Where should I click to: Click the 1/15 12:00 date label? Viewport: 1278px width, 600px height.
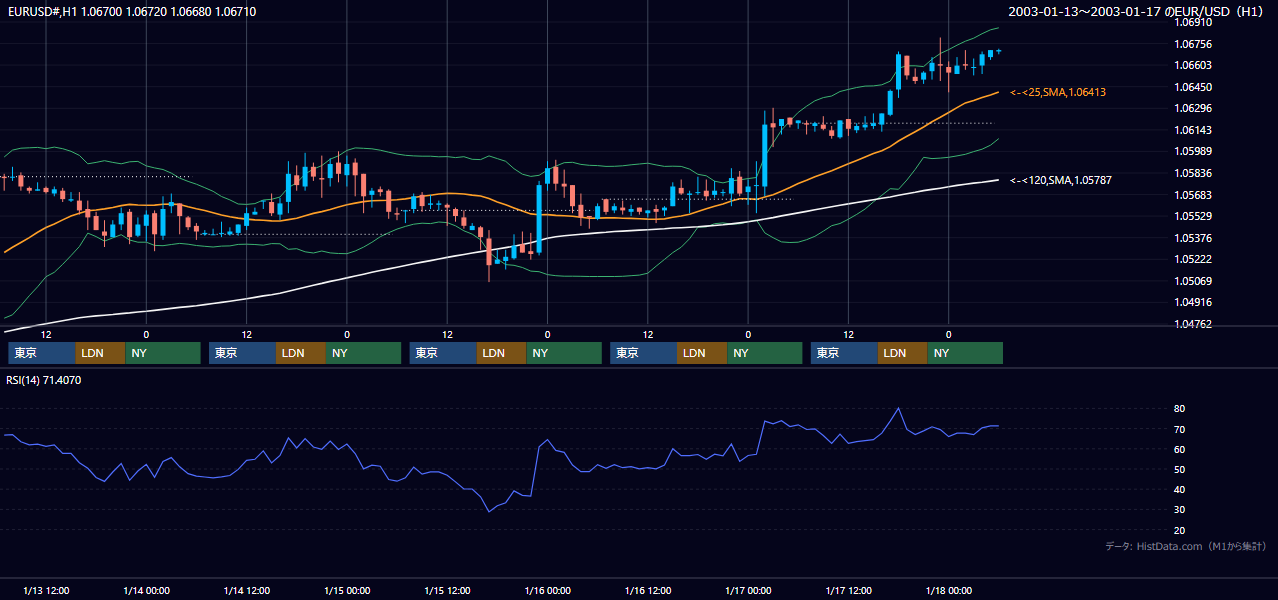coord(447,591)
